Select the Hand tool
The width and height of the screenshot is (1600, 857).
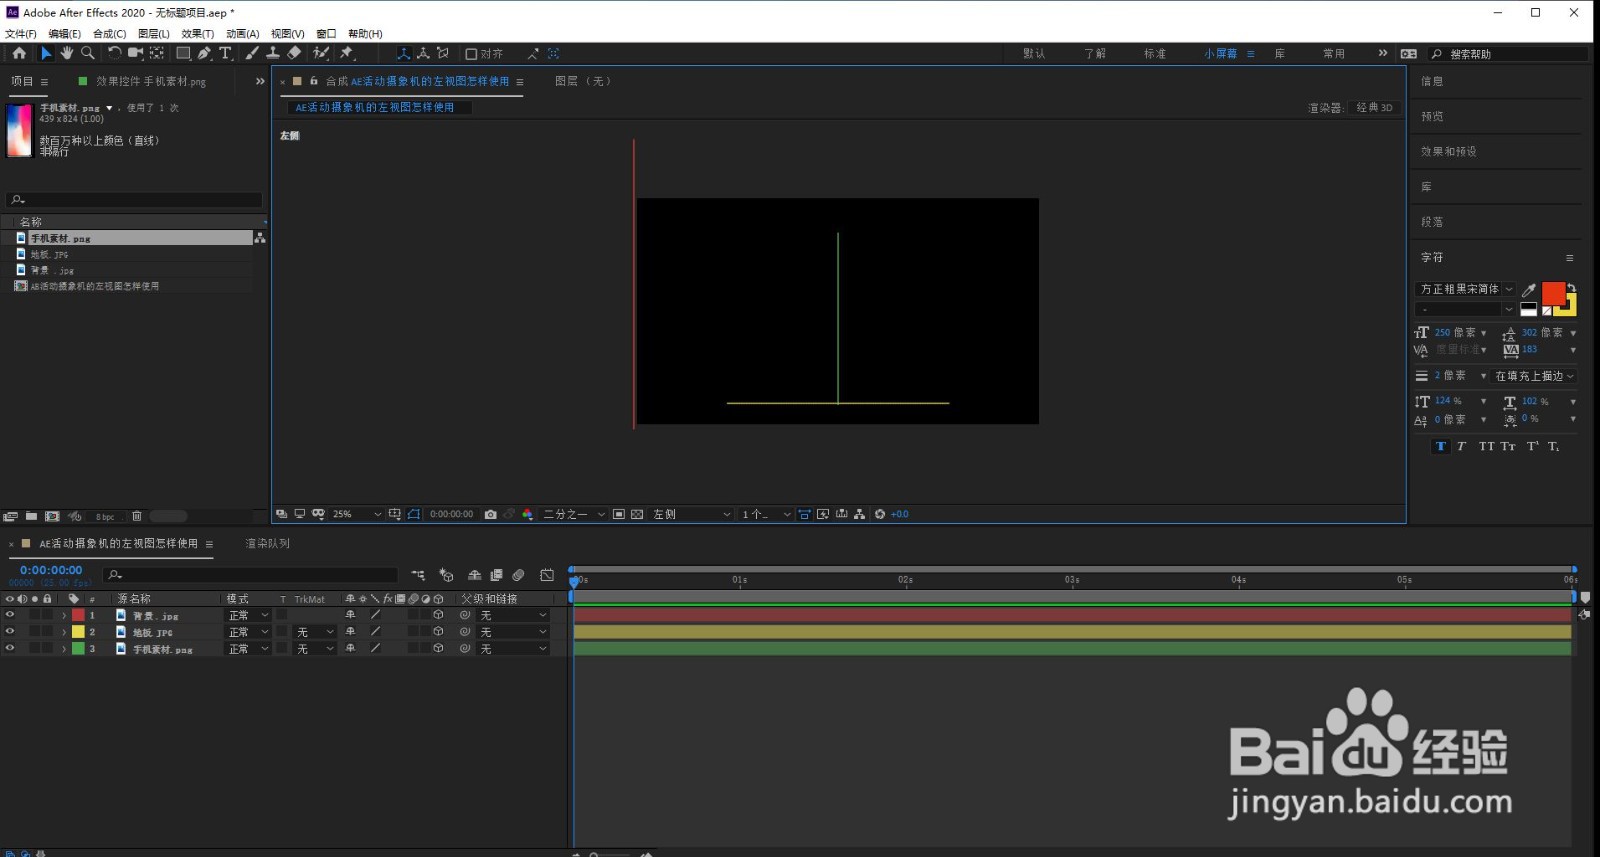coord(67,53)
